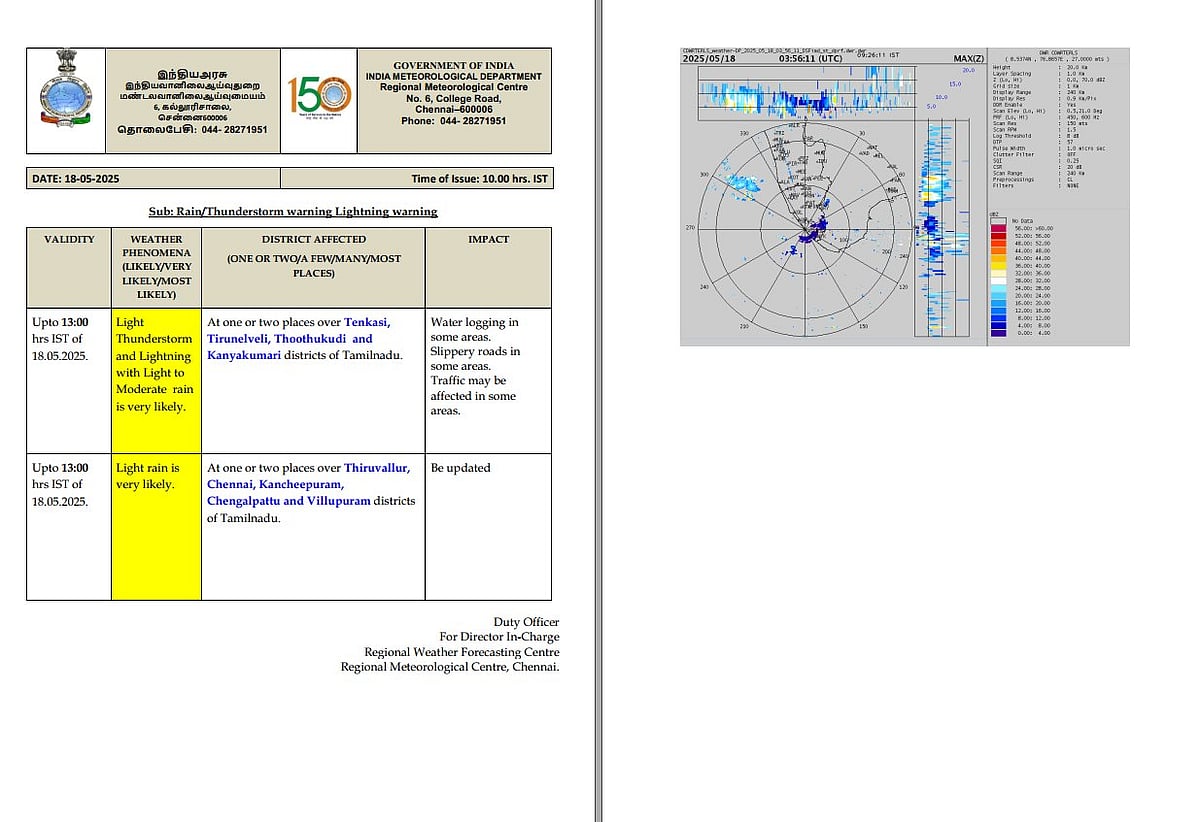Select the dark red 56.00 dBZ legend swatch

pyautogui.click(x=998, y=228)
